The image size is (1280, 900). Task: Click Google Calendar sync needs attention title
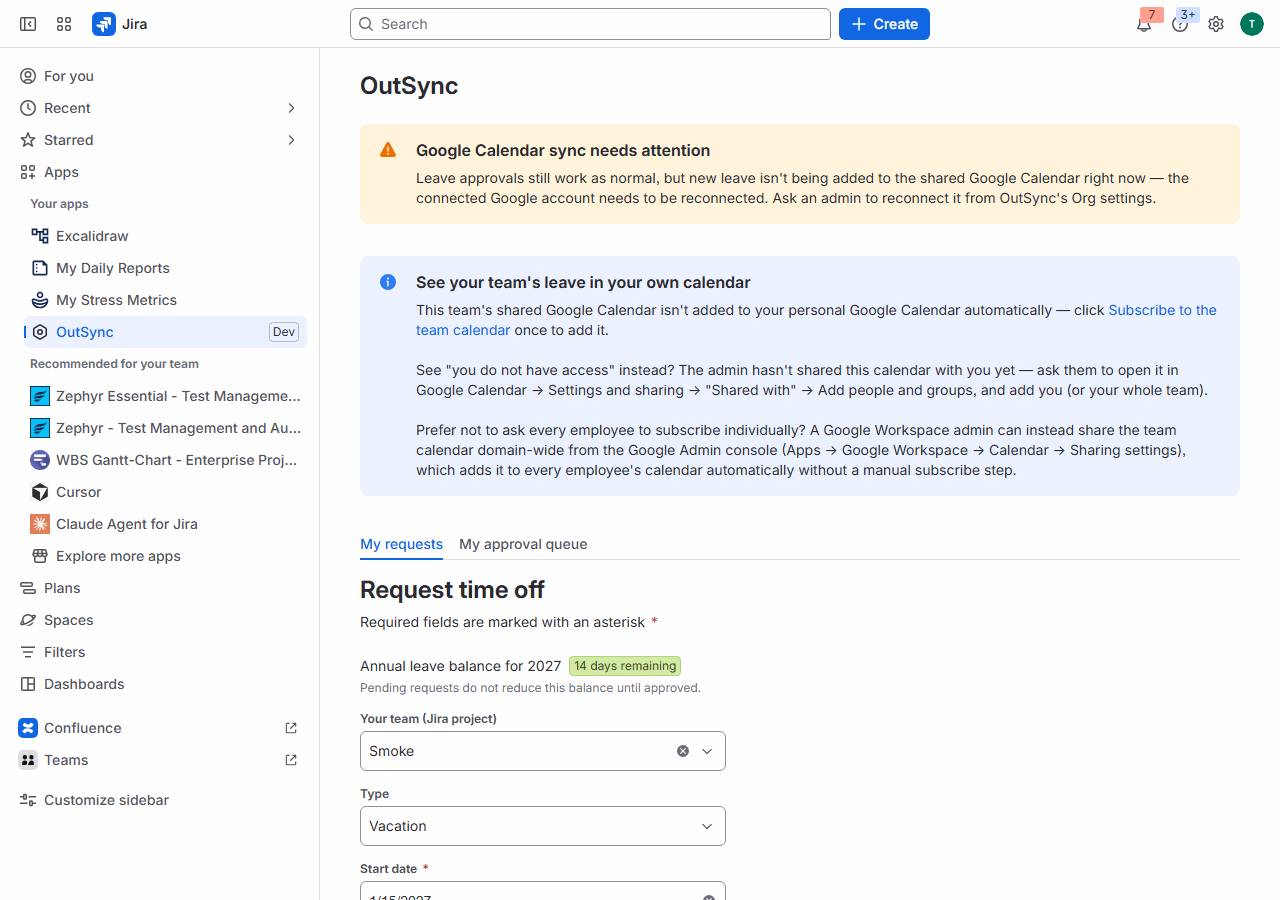[563, 150]
